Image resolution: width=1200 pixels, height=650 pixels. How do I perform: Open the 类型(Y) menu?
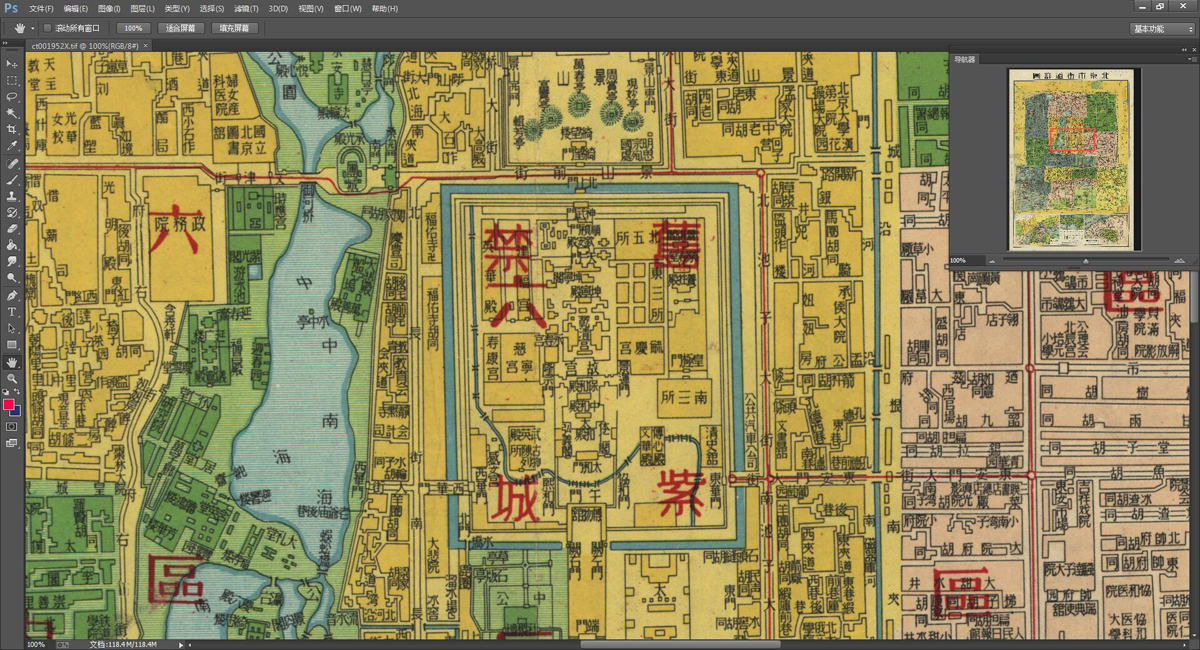click(177, 8)
